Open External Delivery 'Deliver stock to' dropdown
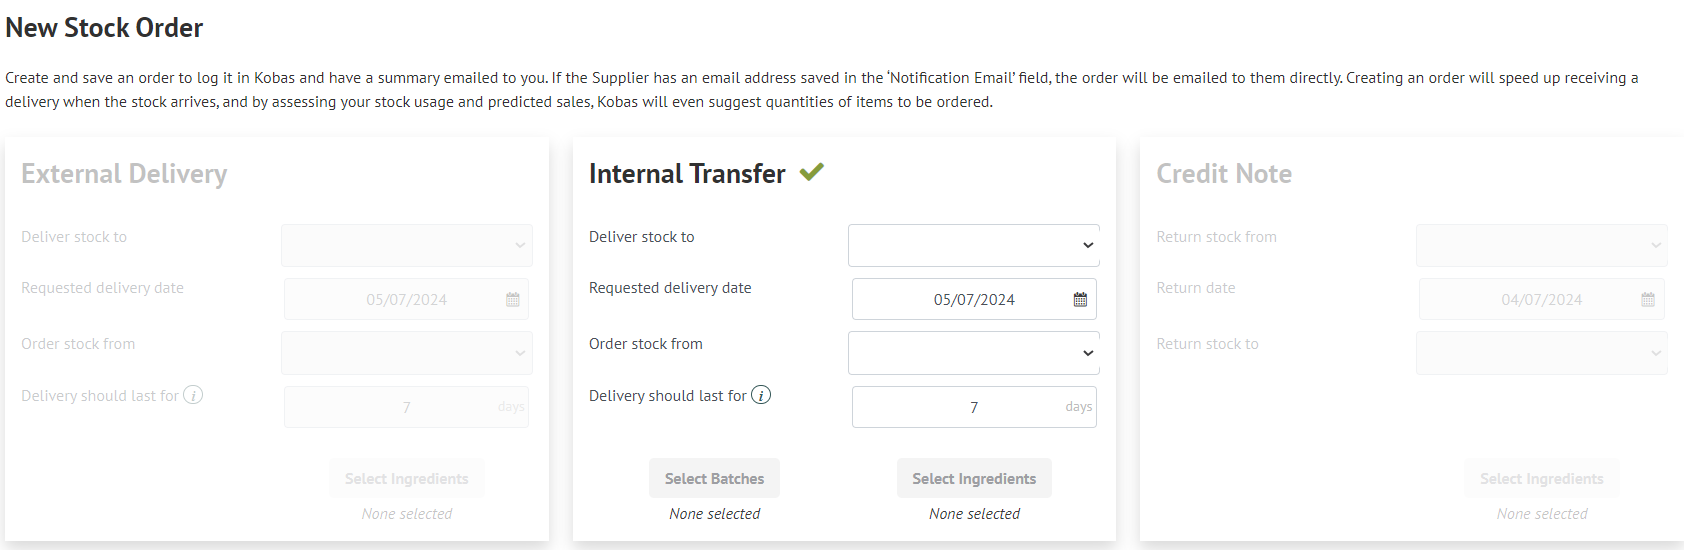Image resolution: width=1684 pixels, height=550 pixels. [x=407, y=245]
